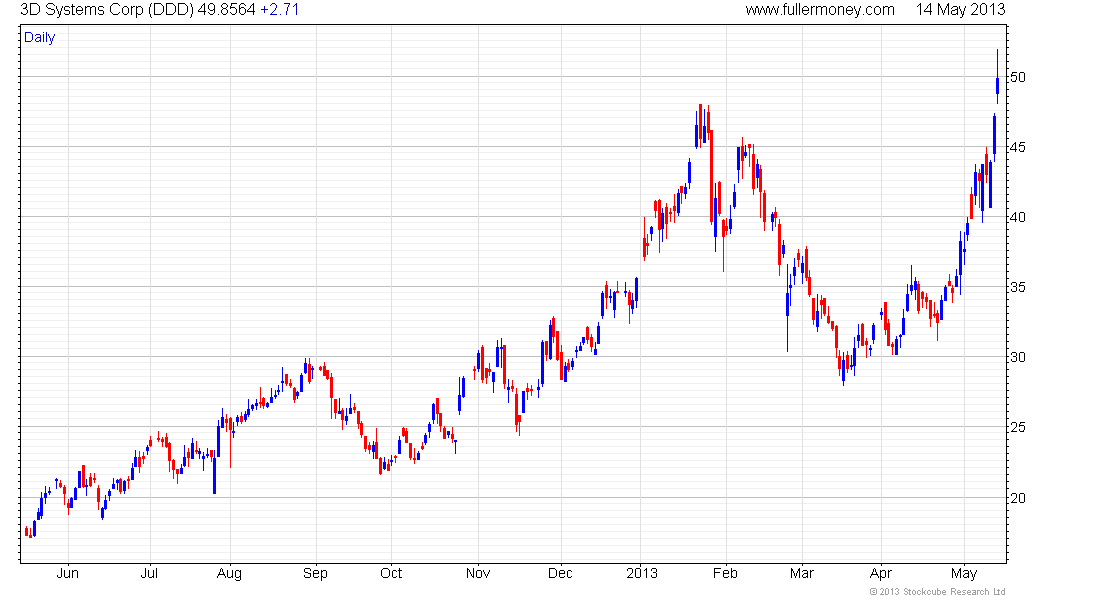Click the 2013 year label on axis
The height and width of the screenshot is (600, 1100).
pos(642,573)
